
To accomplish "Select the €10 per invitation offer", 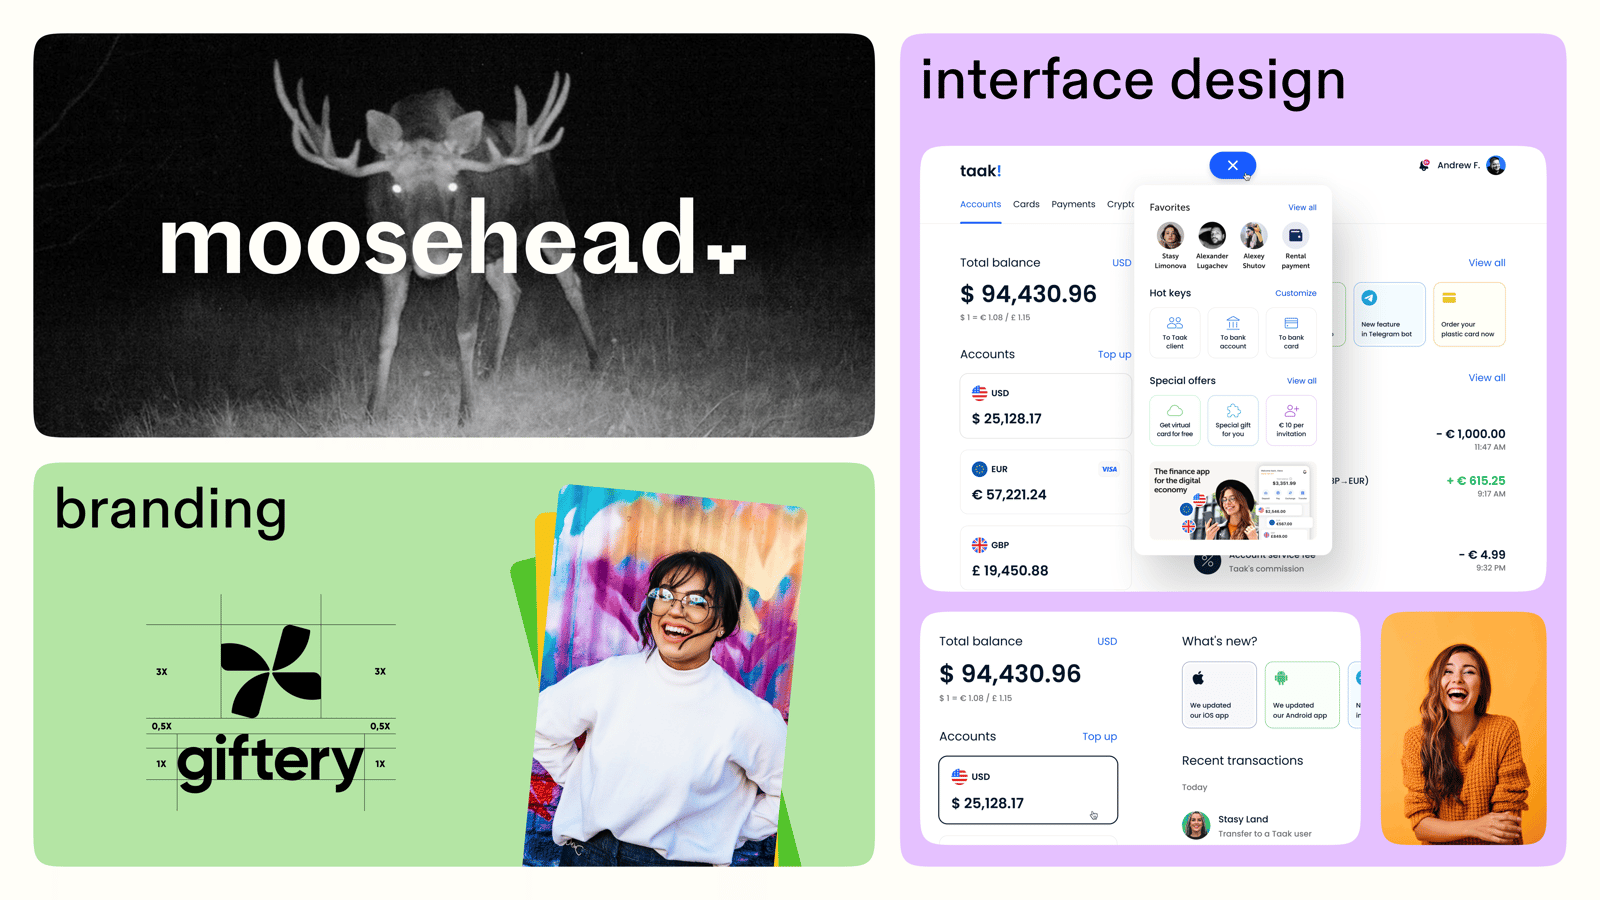I will coord(1291,420).
